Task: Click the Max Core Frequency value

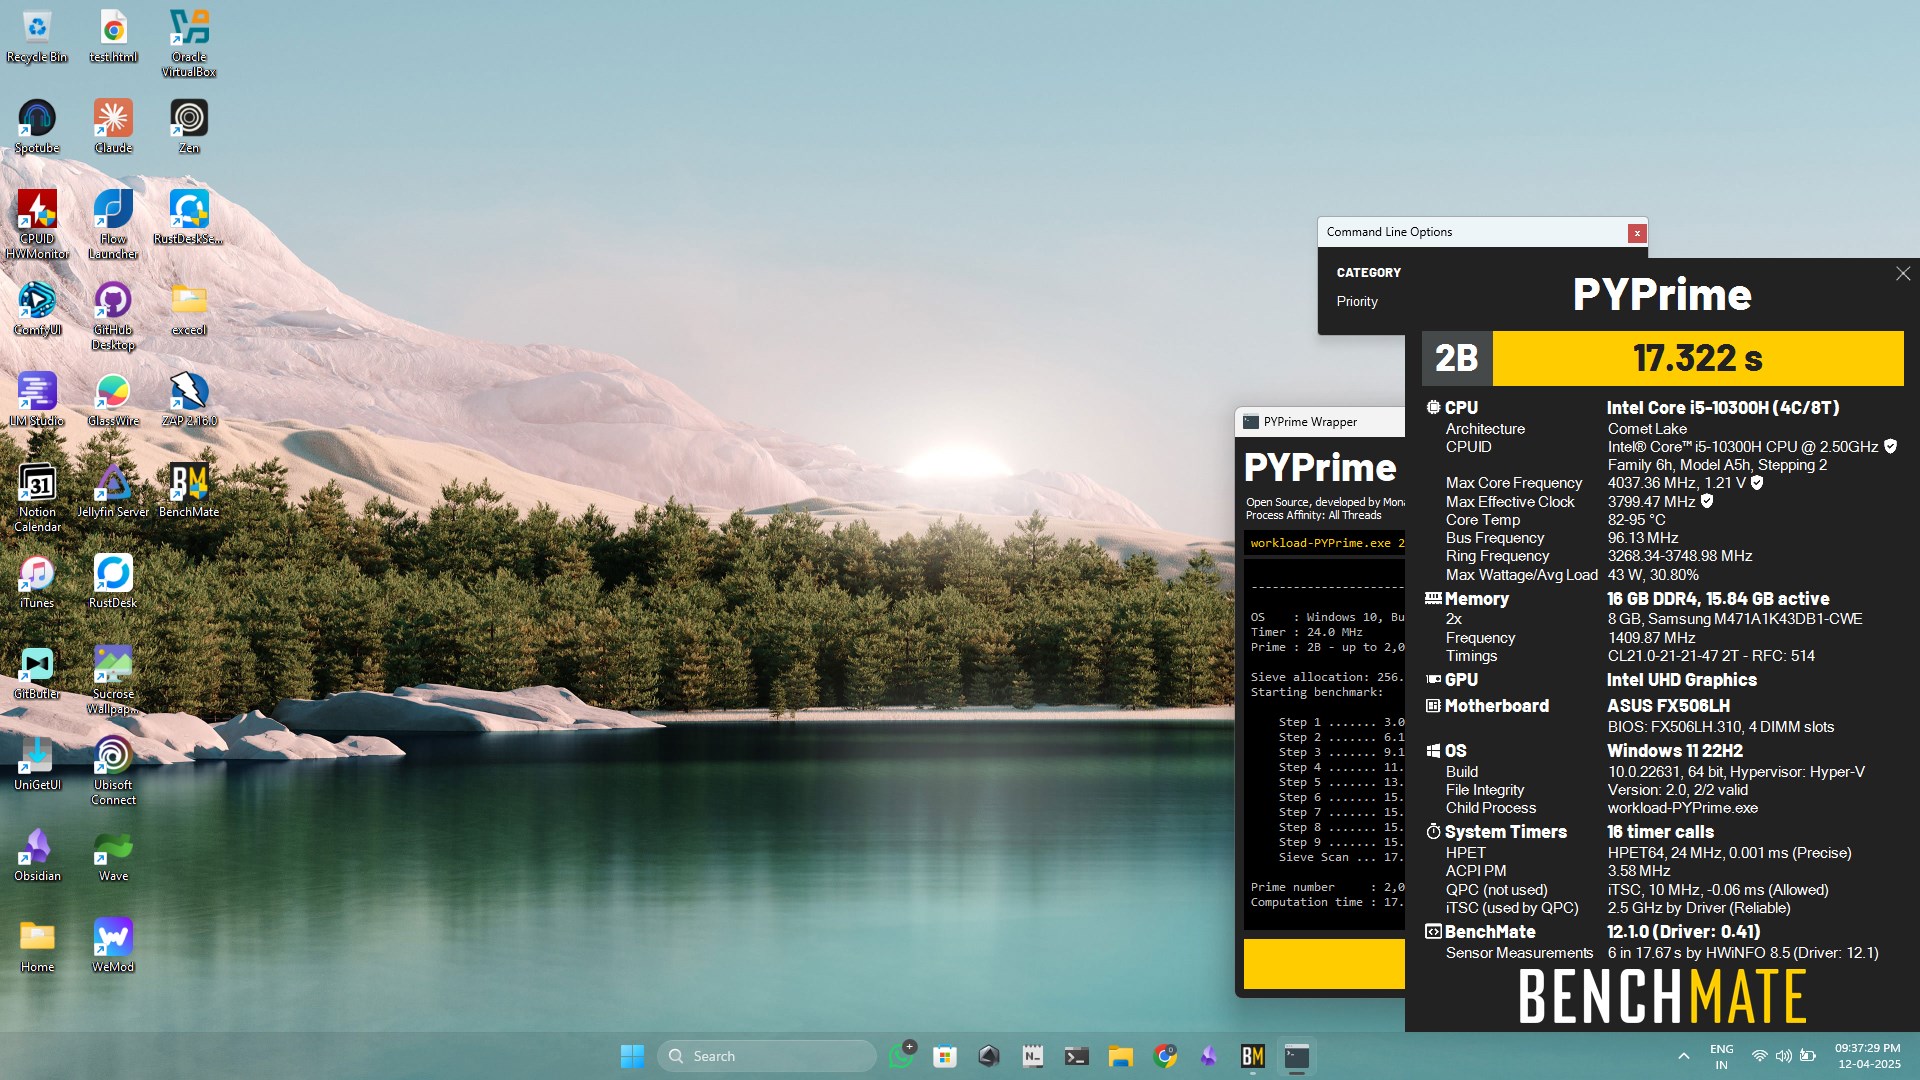Action: pyautogui.click(x=1676, y=483)
